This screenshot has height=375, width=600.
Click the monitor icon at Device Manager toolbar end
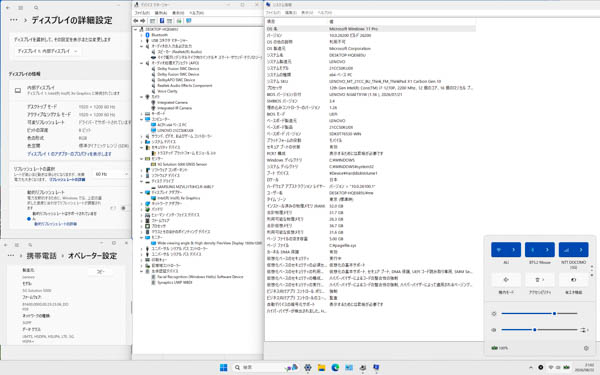tap(188, 21)
